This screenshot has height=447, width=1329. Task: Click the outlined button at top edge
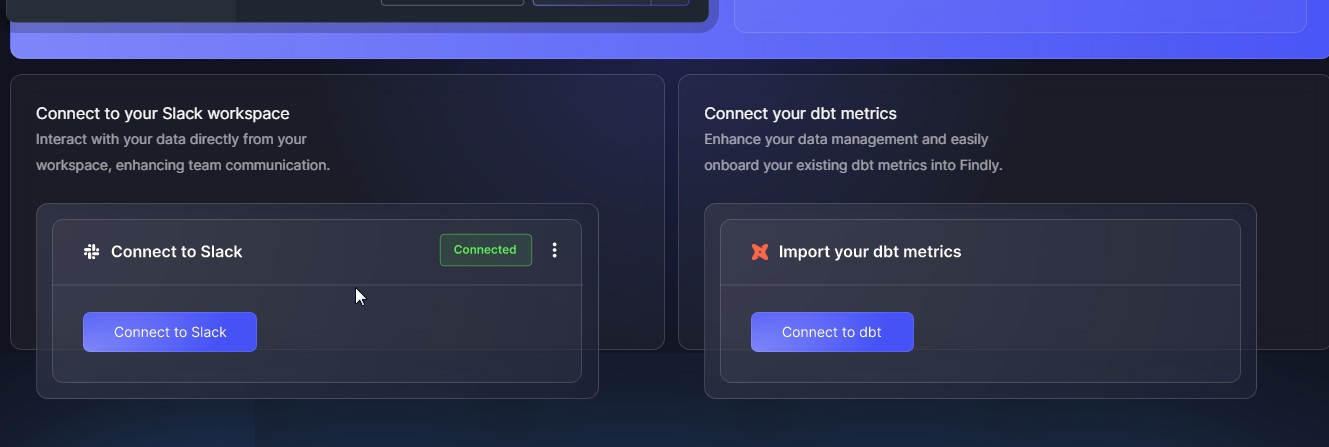pos(452,2)
